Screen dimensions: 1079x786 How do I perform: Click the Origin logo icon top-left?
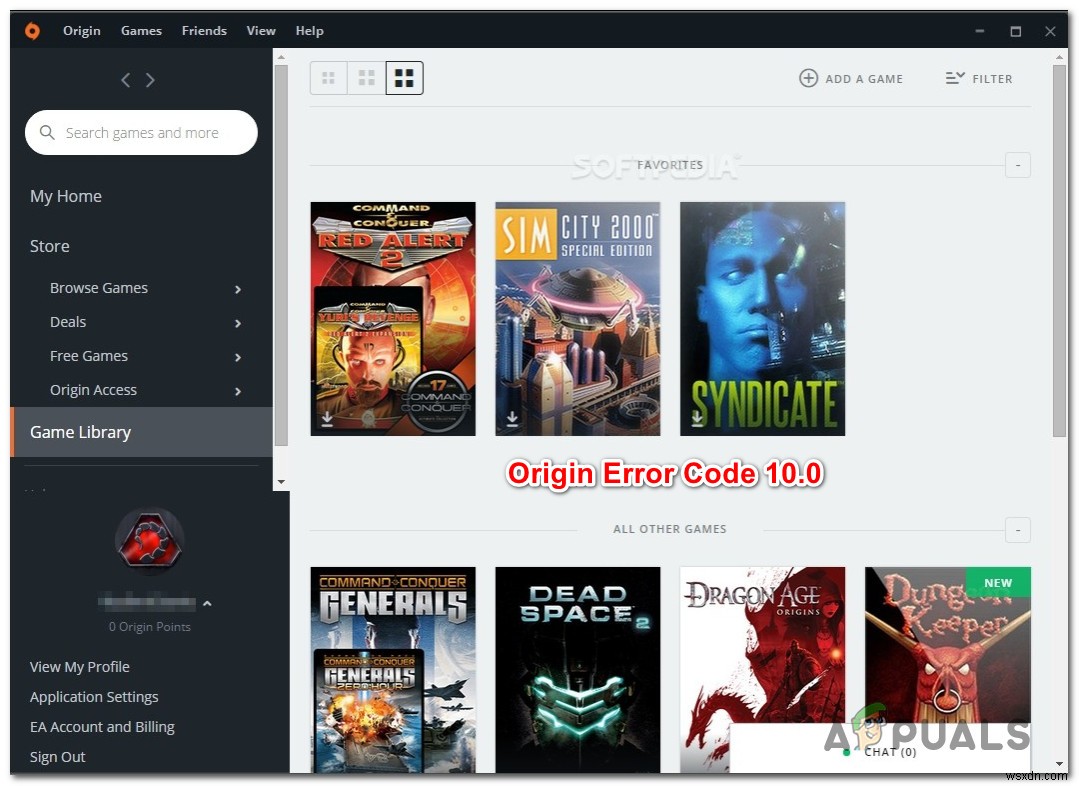pyautogui.click(x=32, y=30)
